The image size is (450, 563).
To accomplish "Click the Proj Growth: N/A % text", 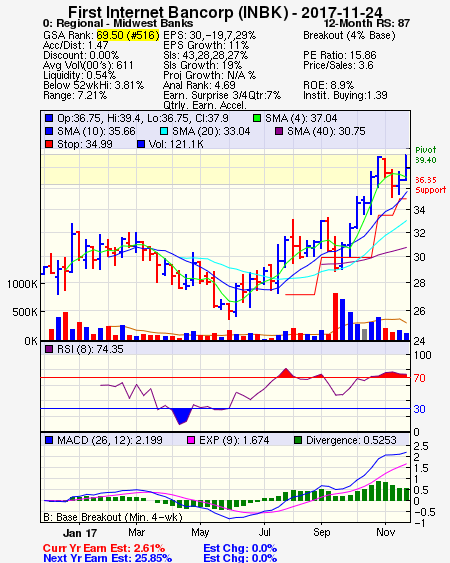I will coord(209,75).
